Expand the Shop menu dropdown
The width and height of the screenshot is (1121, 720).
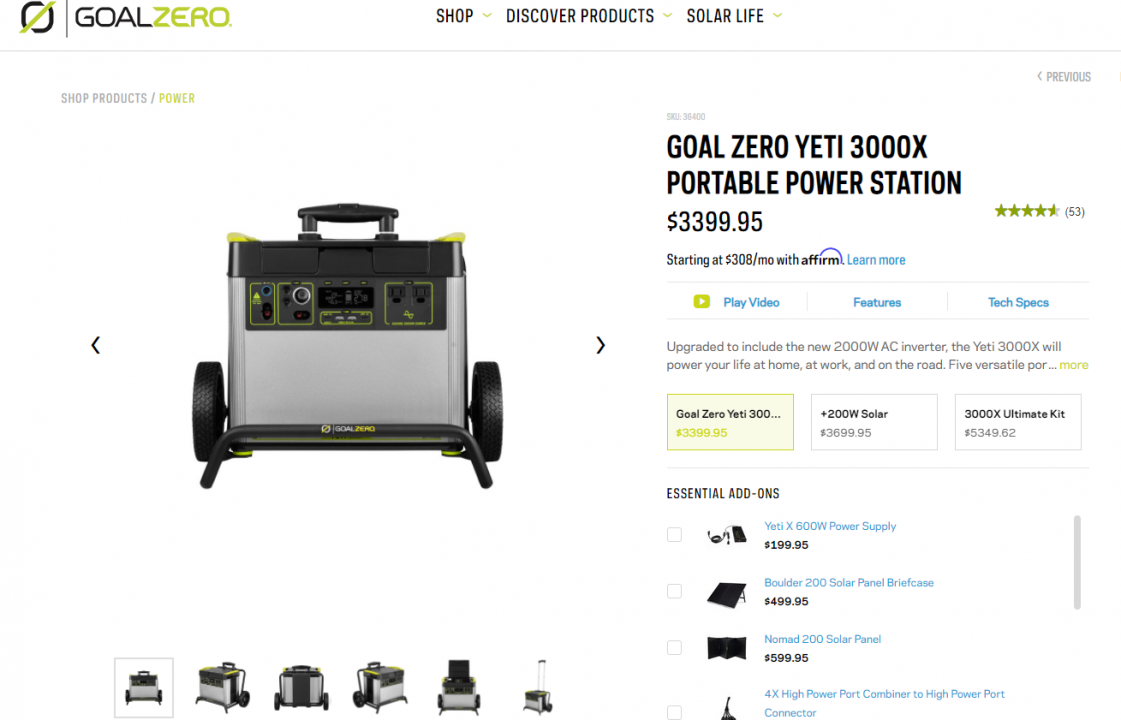click(x=463, y=16)
